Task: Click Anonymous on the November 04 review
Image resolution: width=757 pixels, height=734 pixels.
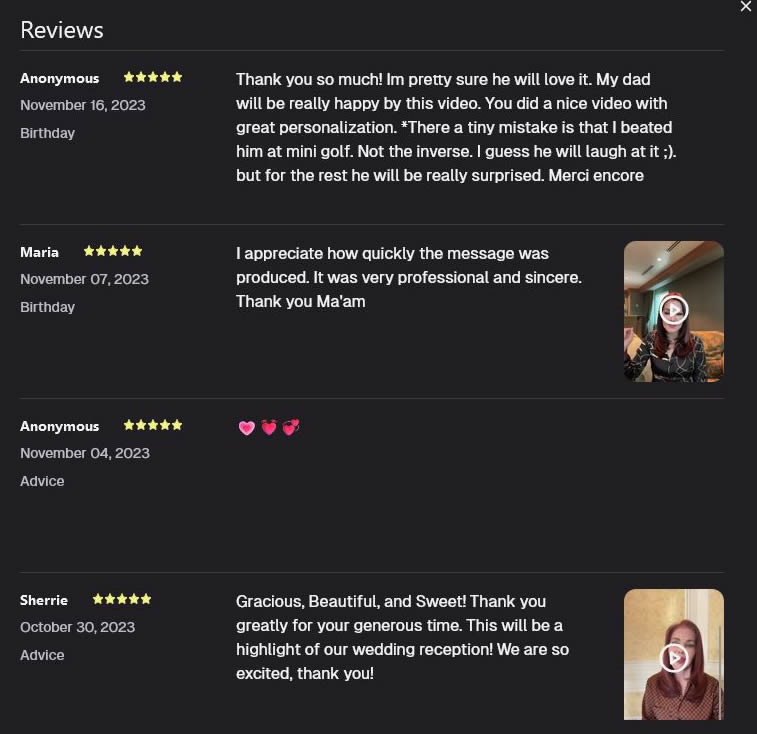Action: point(60,426)
